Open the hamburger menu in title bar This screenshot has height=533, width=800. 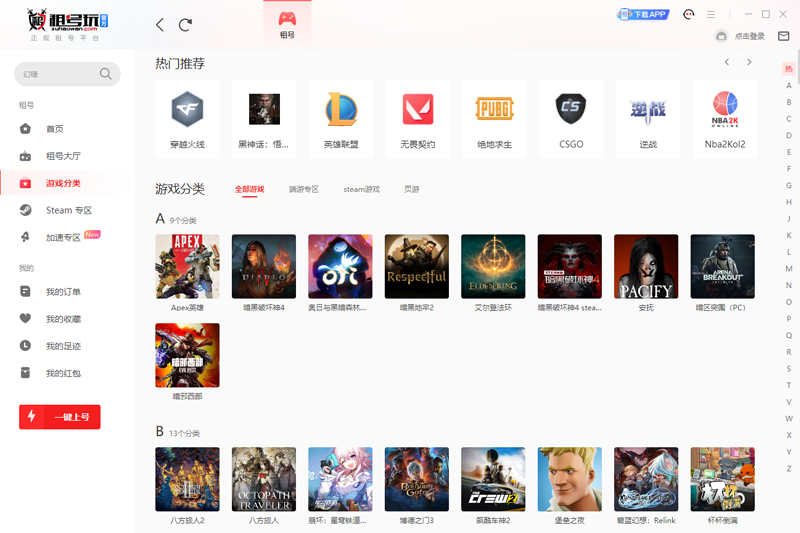pyautogui.click(x=711, y=14)
